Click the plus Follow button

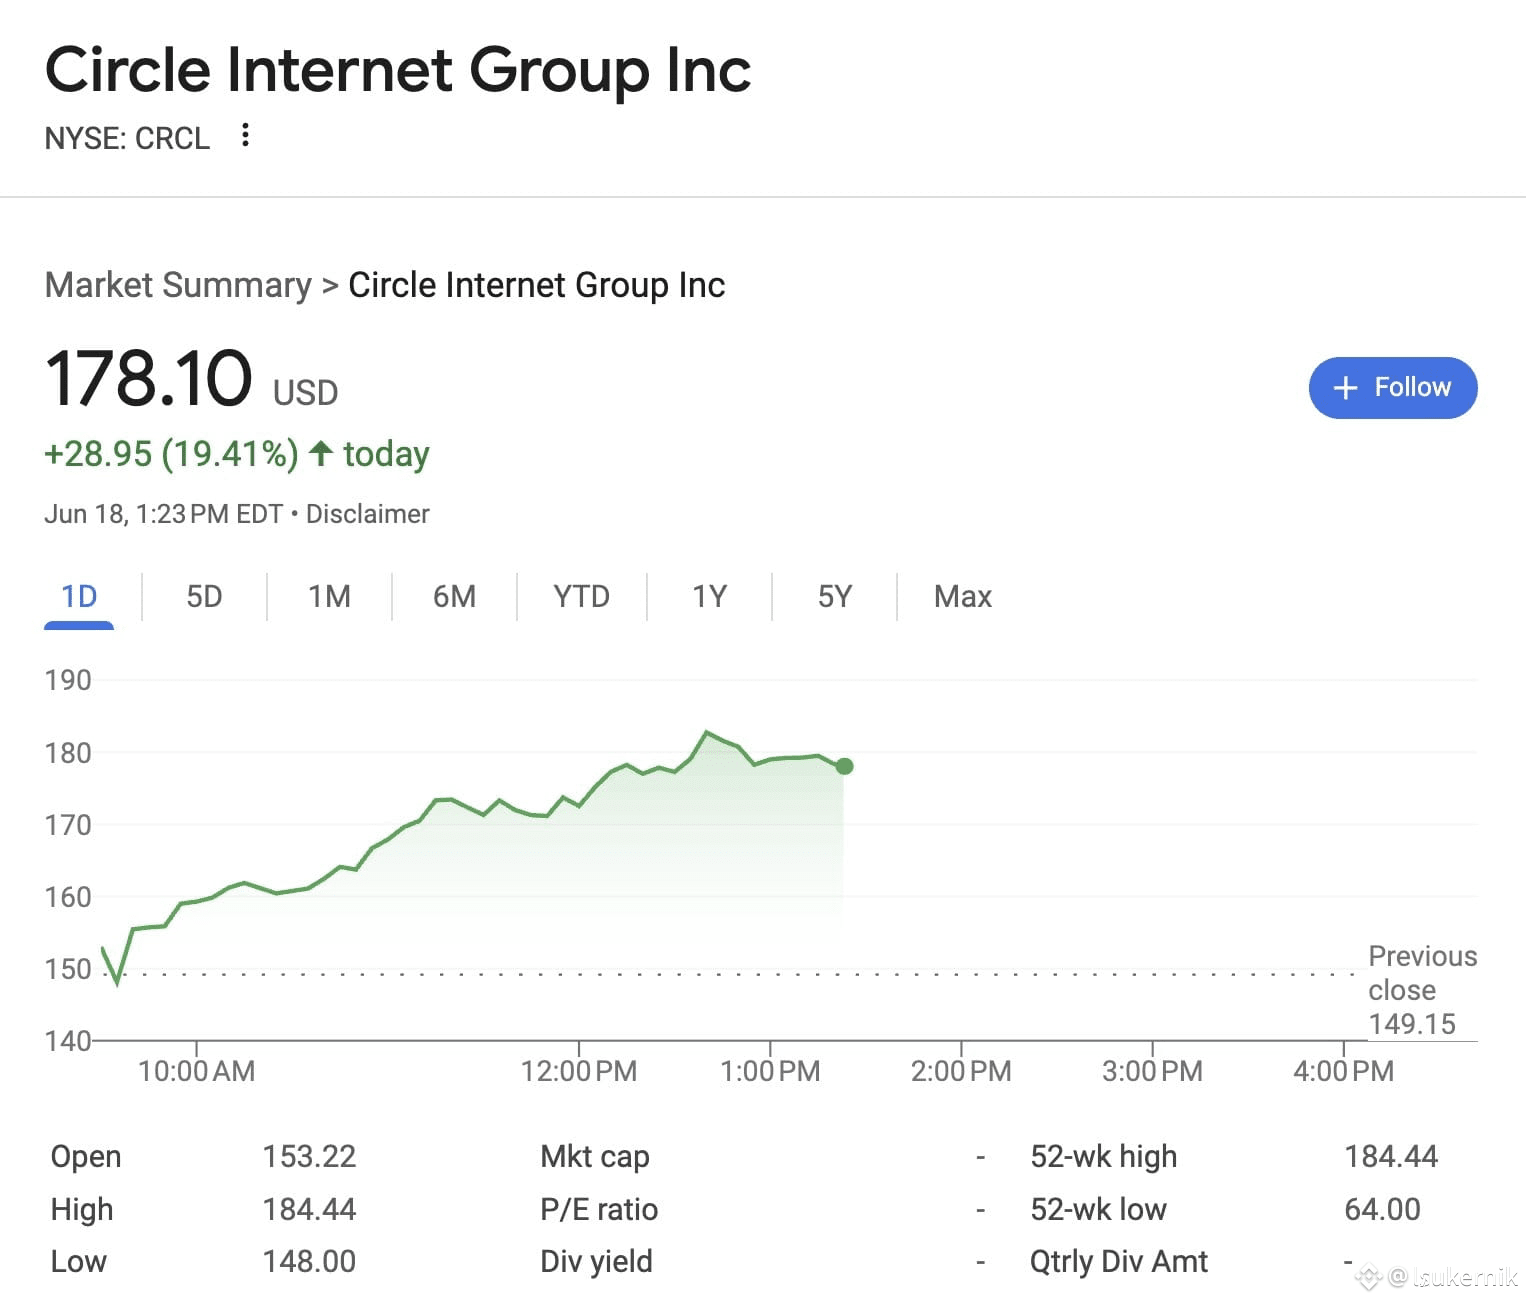1392,387
